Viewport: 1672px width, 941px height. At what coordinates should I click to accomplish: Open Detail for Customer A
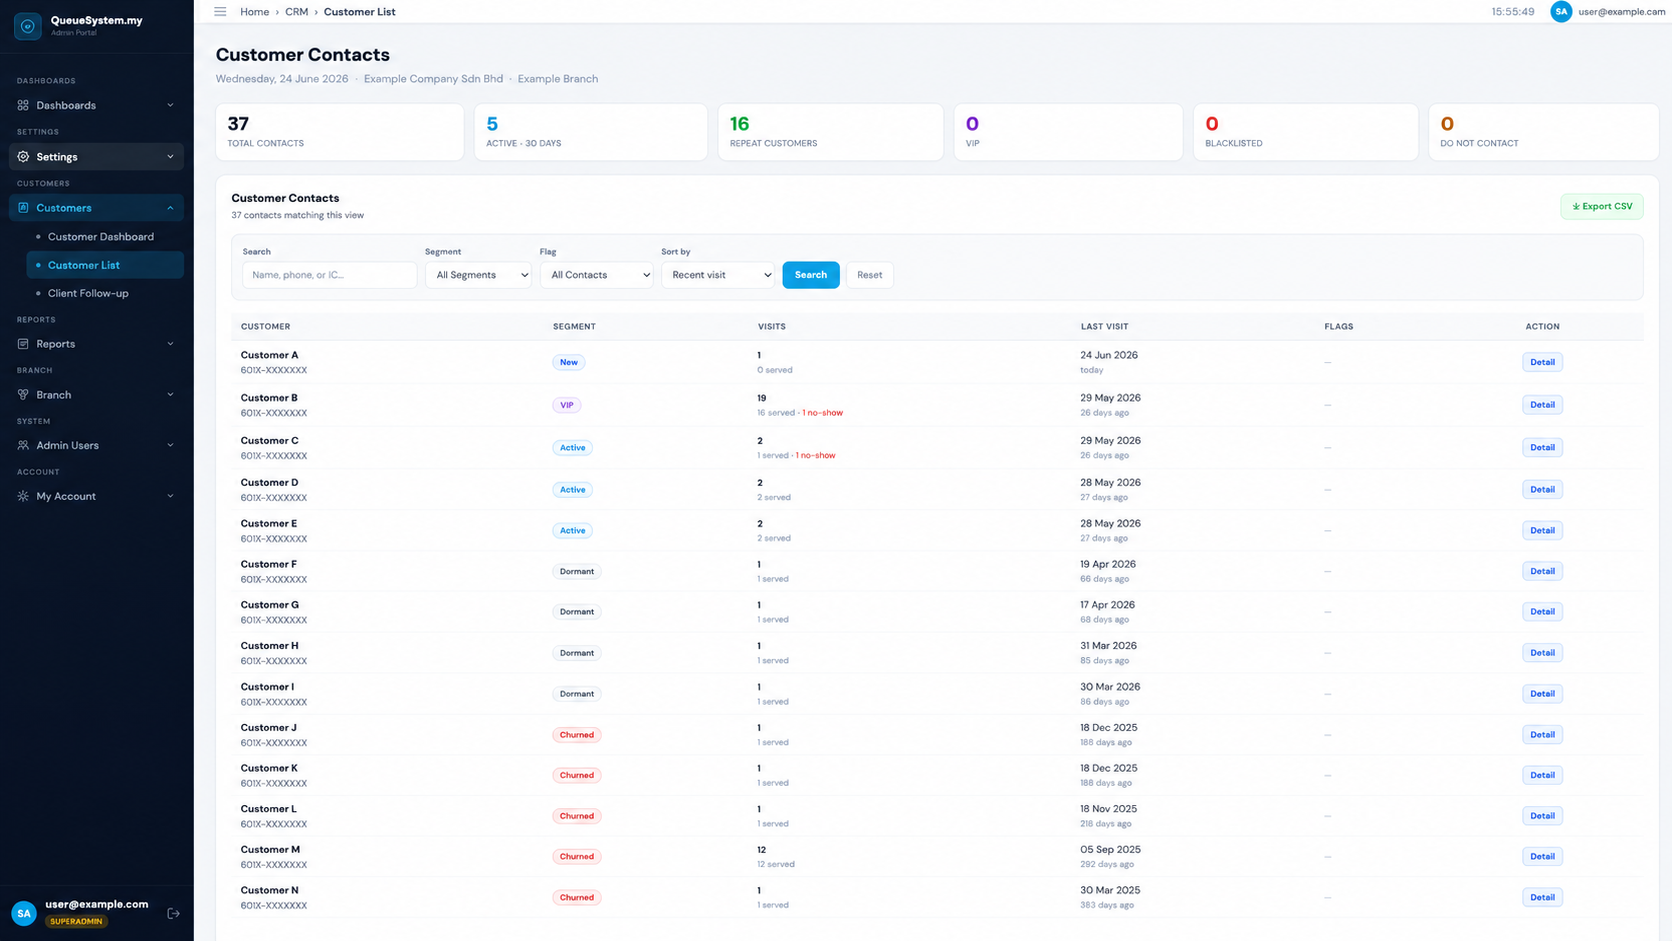[x=1542, y=362]
